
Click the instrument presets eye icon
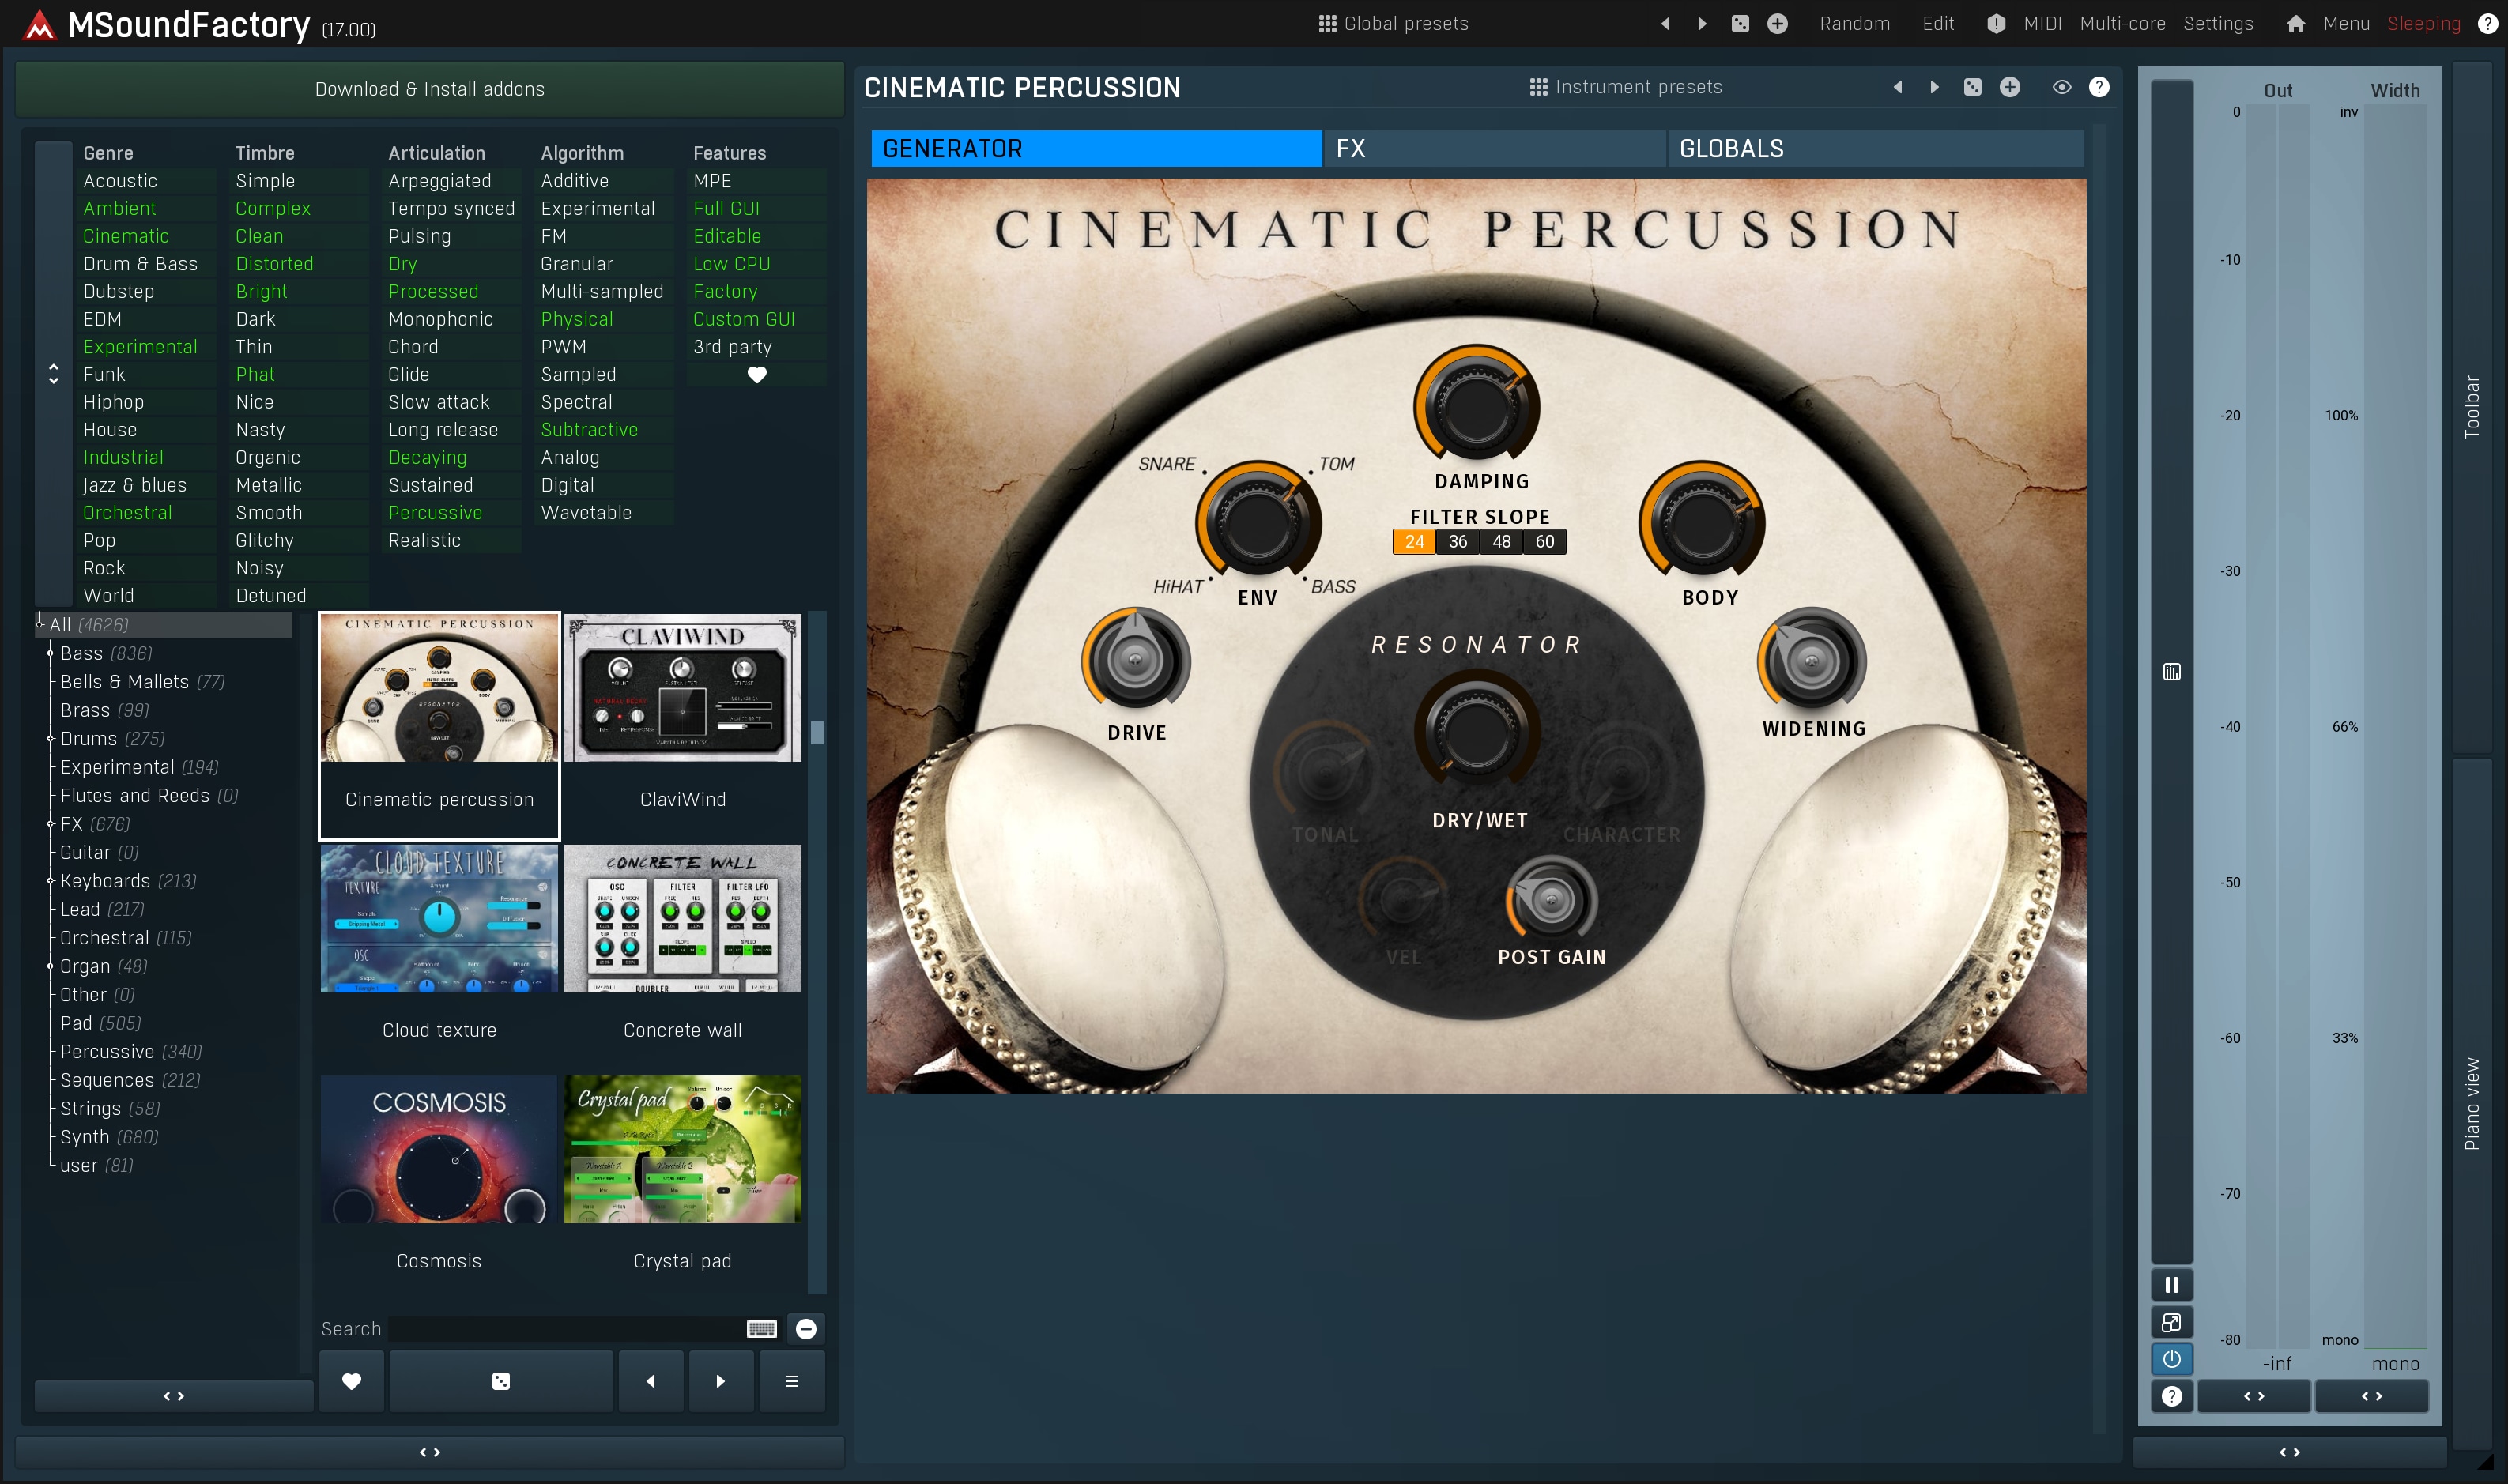point(2061,87)
